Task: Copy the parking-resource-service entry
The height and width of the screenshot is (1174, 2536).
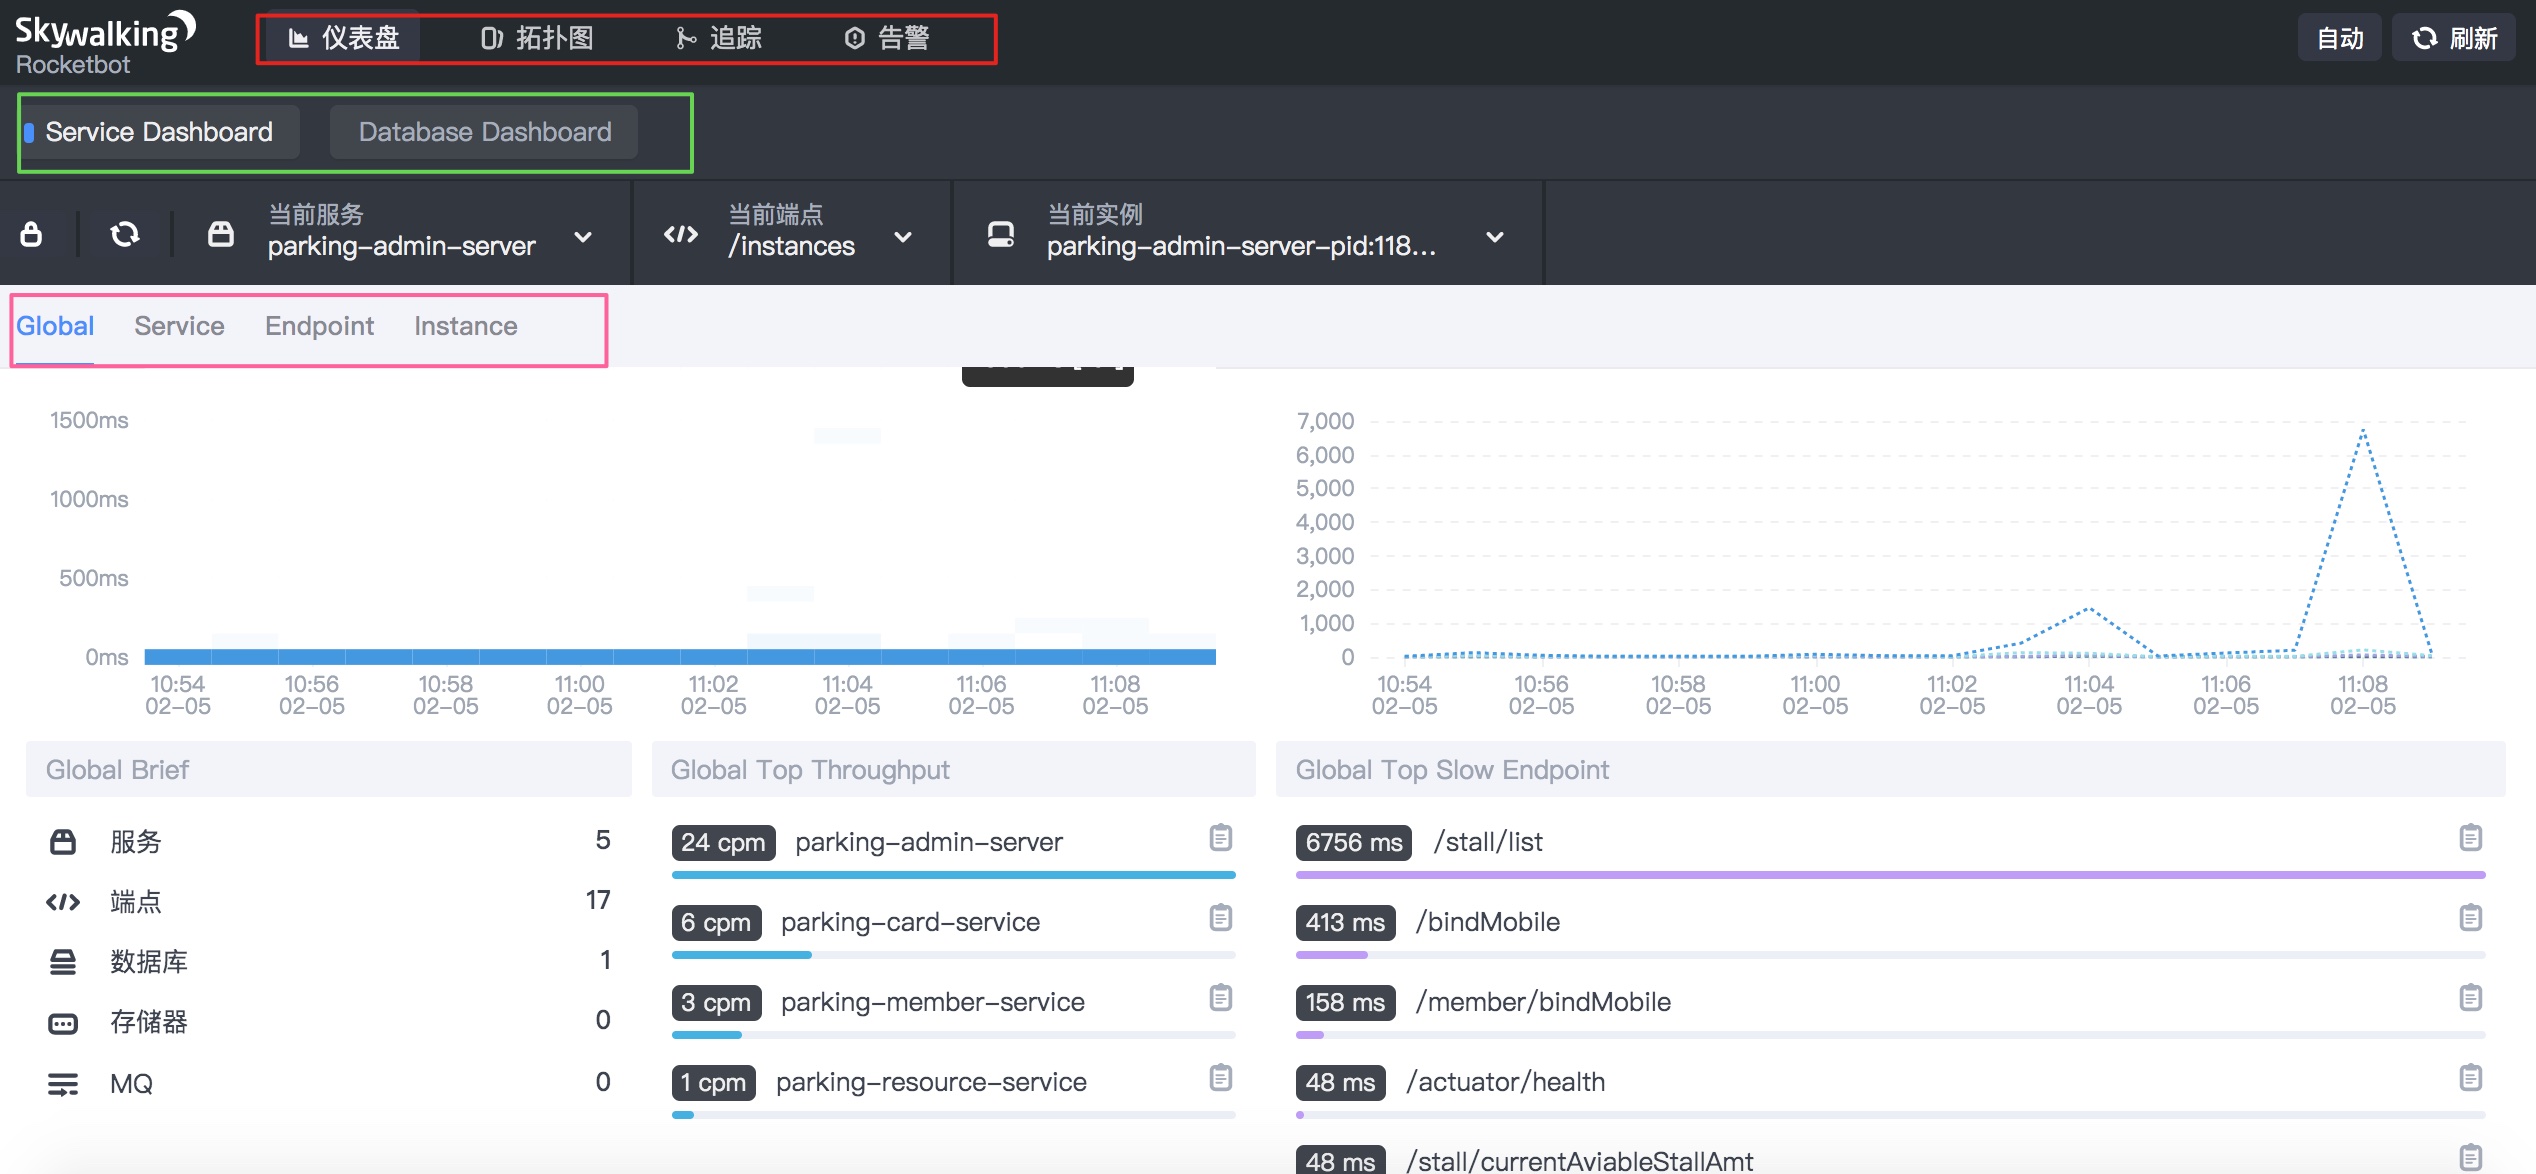Action: [1220, 1078]
